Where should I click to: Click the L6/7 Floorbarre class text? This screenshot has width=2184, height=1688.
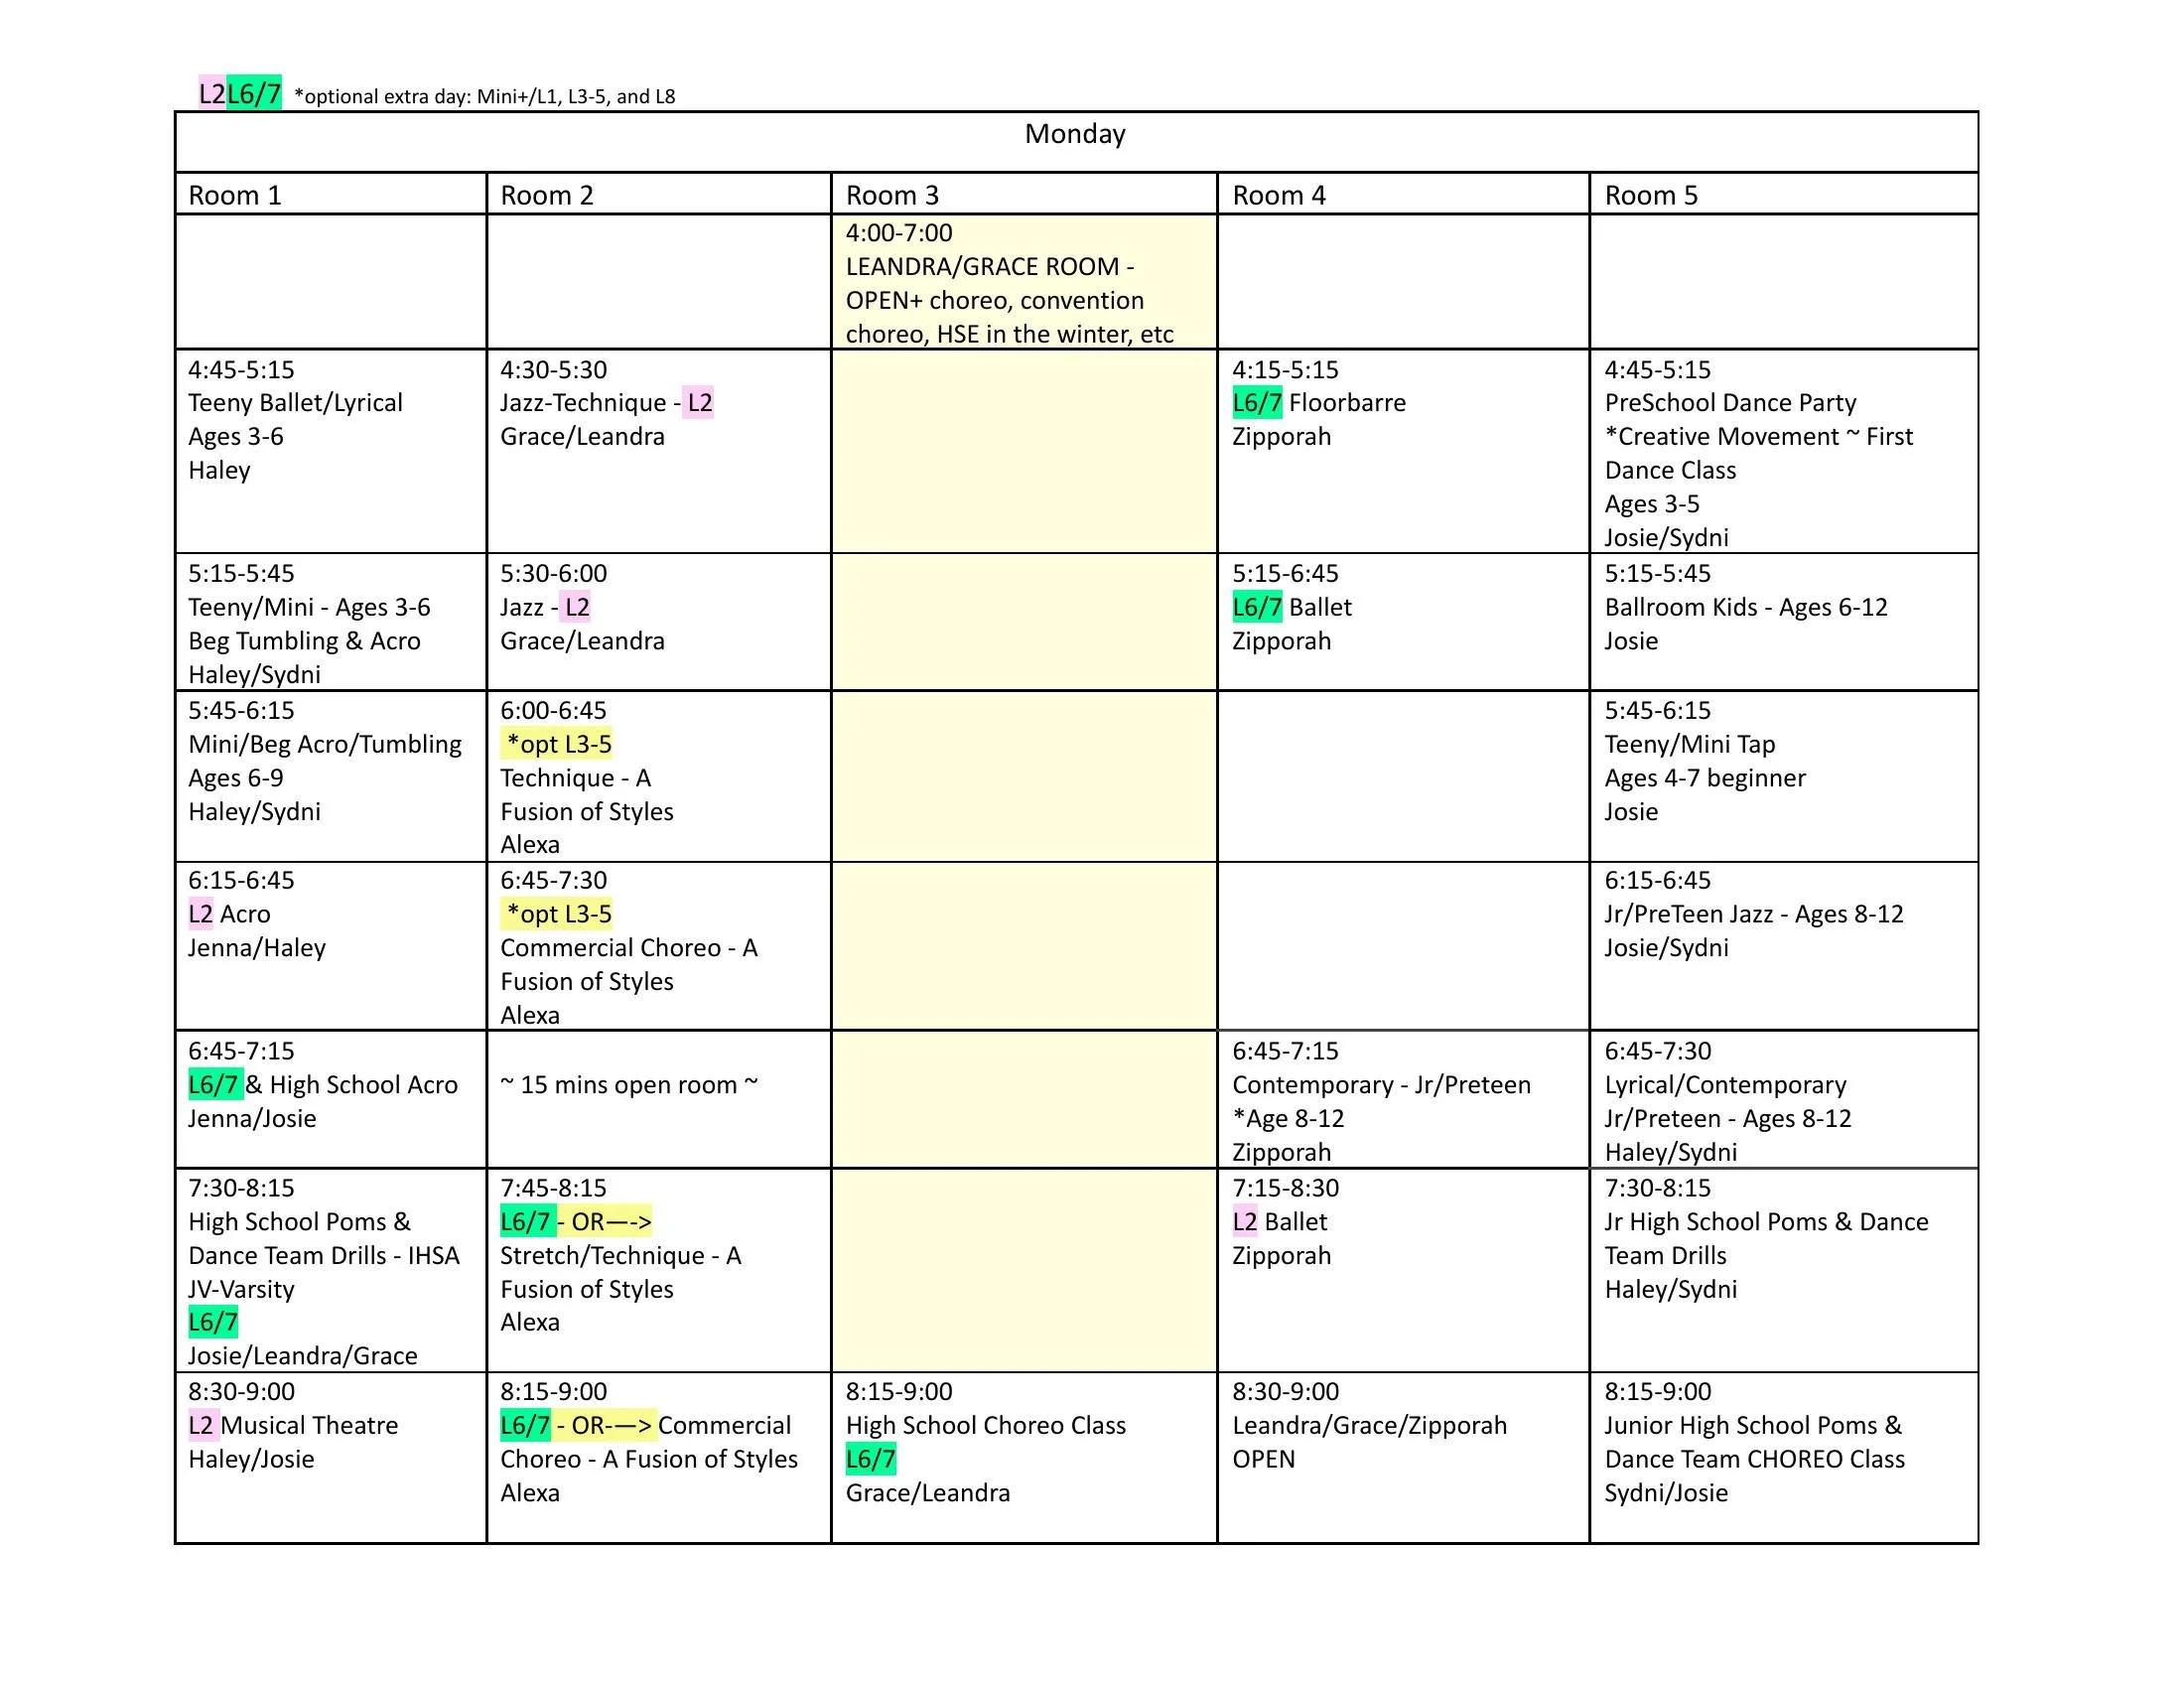click(1318, 403)
